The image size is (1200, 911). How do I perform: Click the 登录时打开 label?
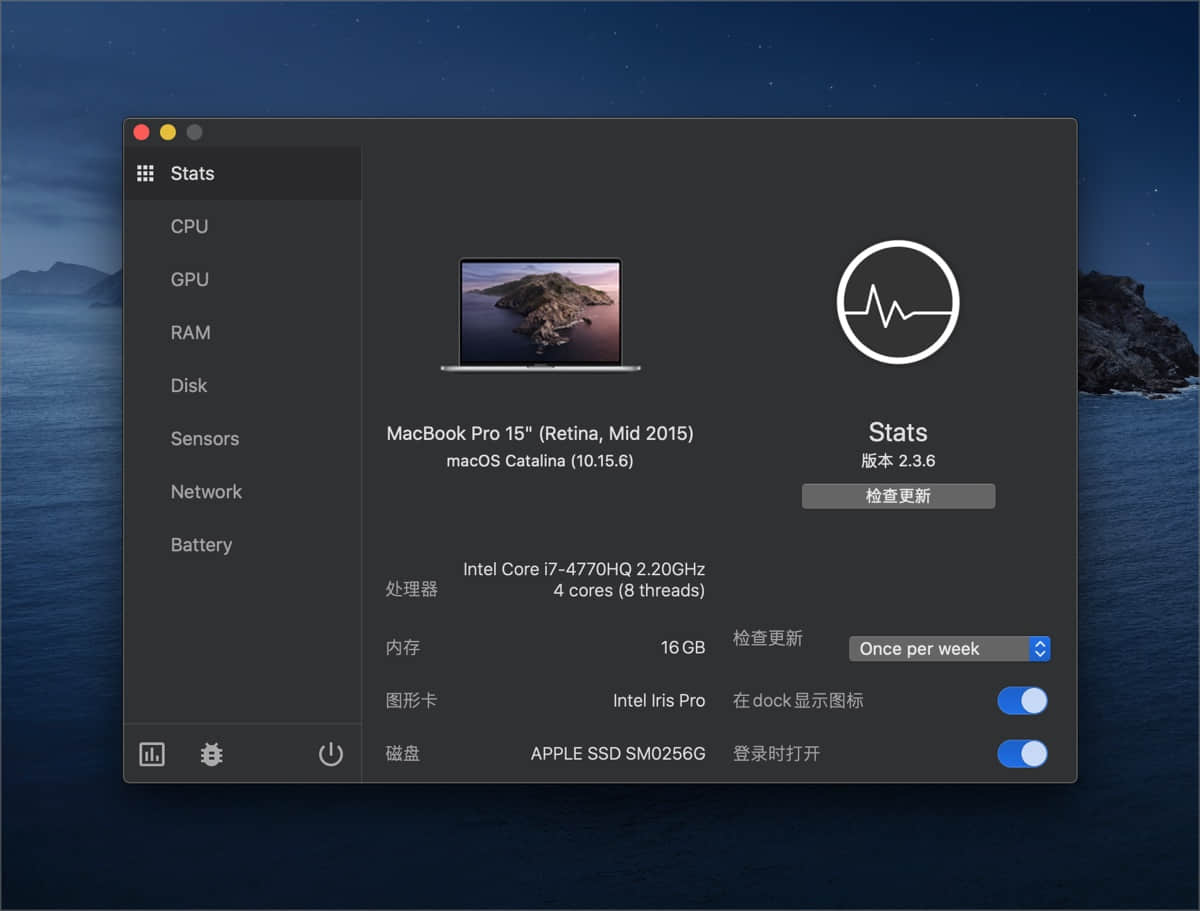(776, 754)
